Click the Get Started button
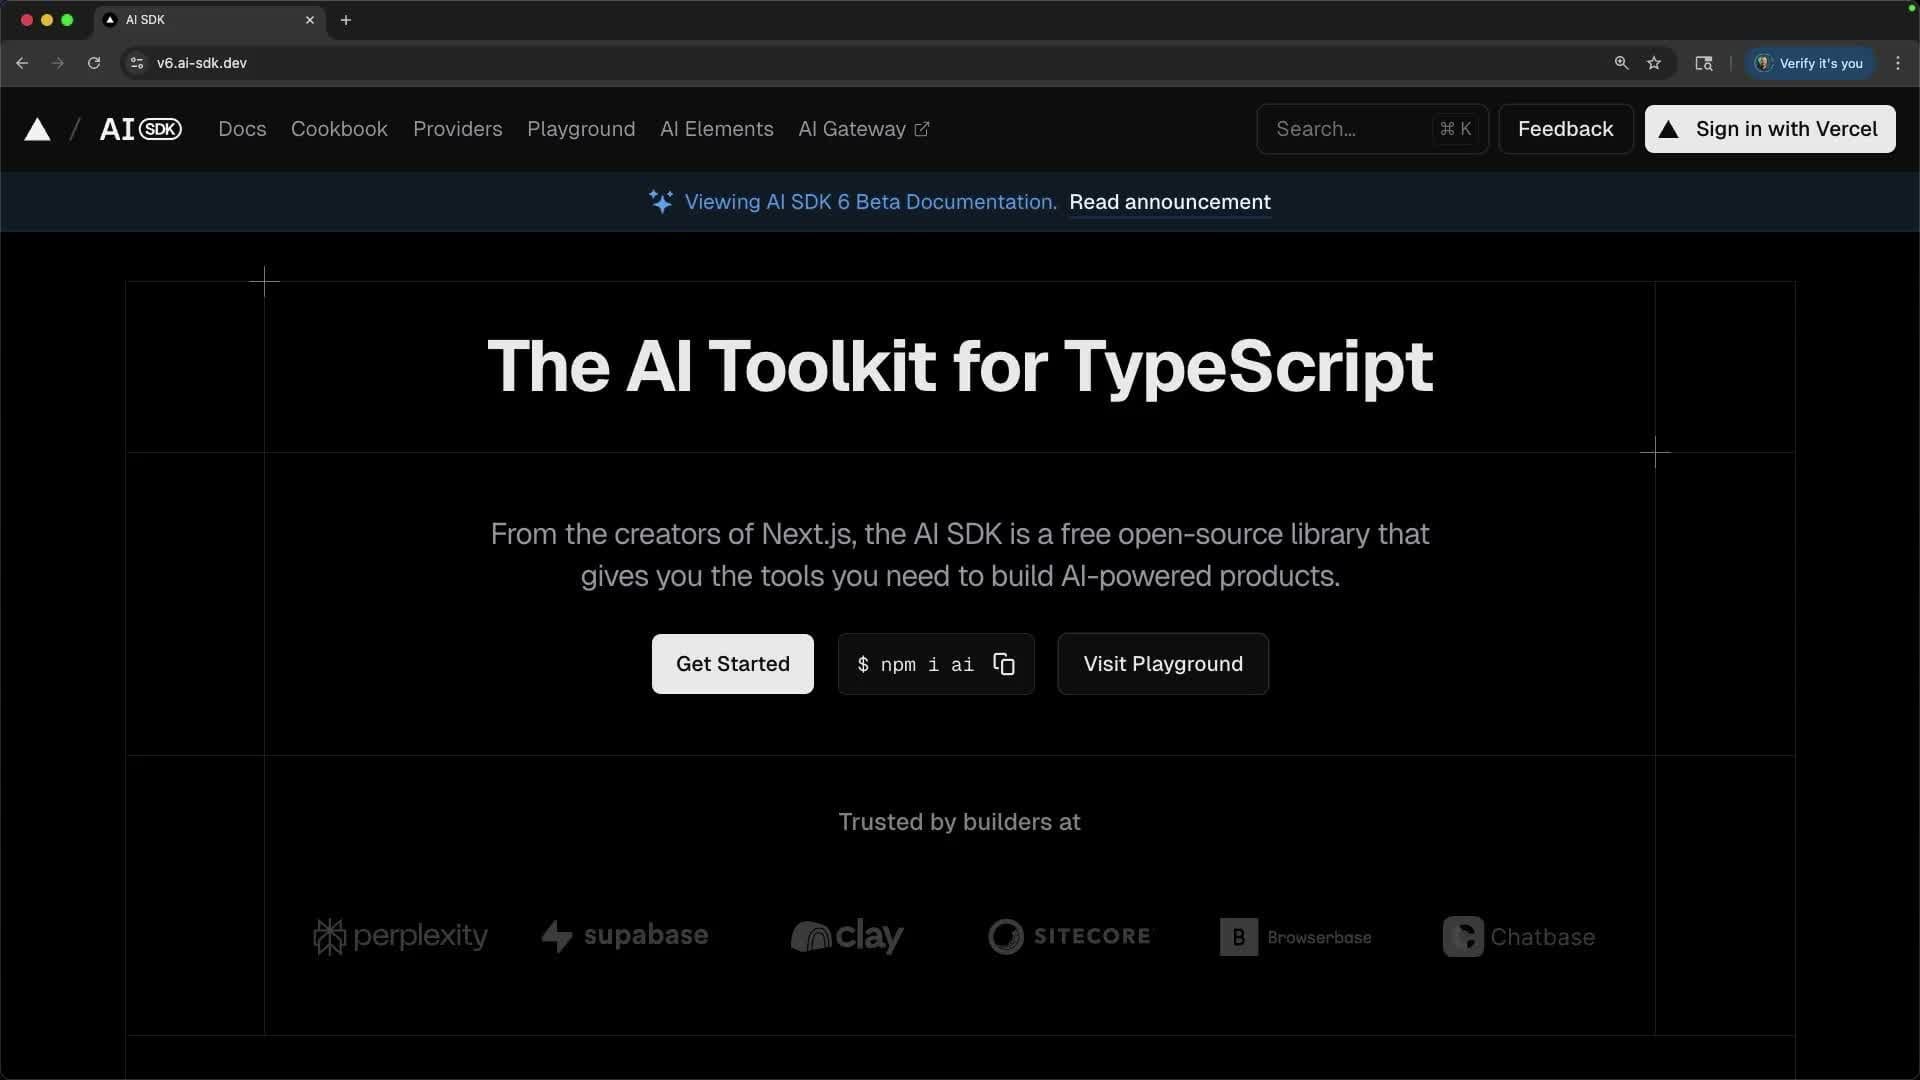This screenshot has width=1920, height=1080. point(733,664)
